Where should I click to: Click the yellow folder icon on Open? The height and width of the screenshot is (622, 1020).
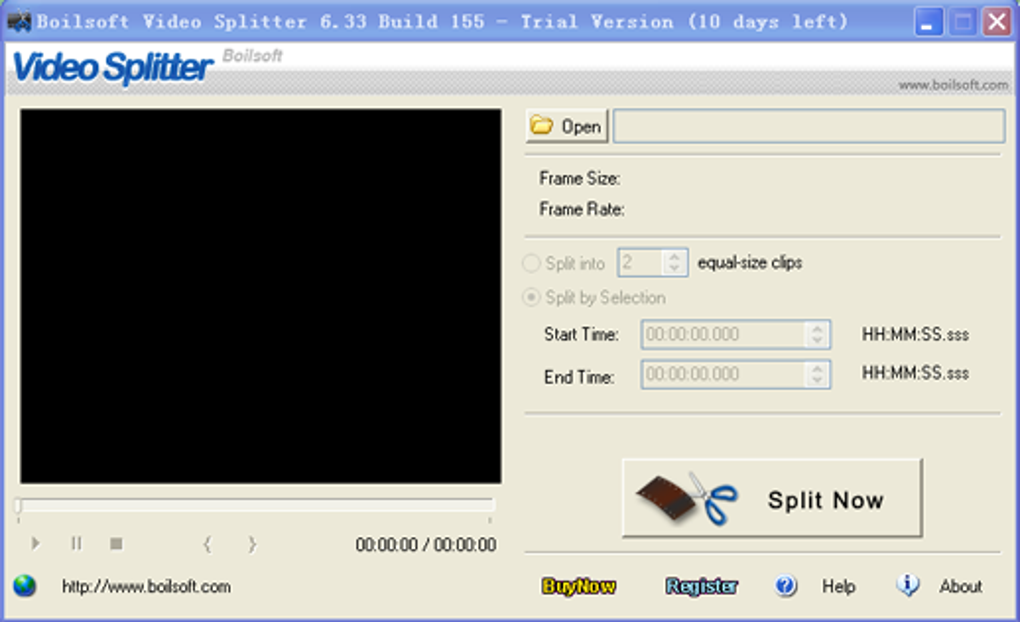(x=541, y=125)
